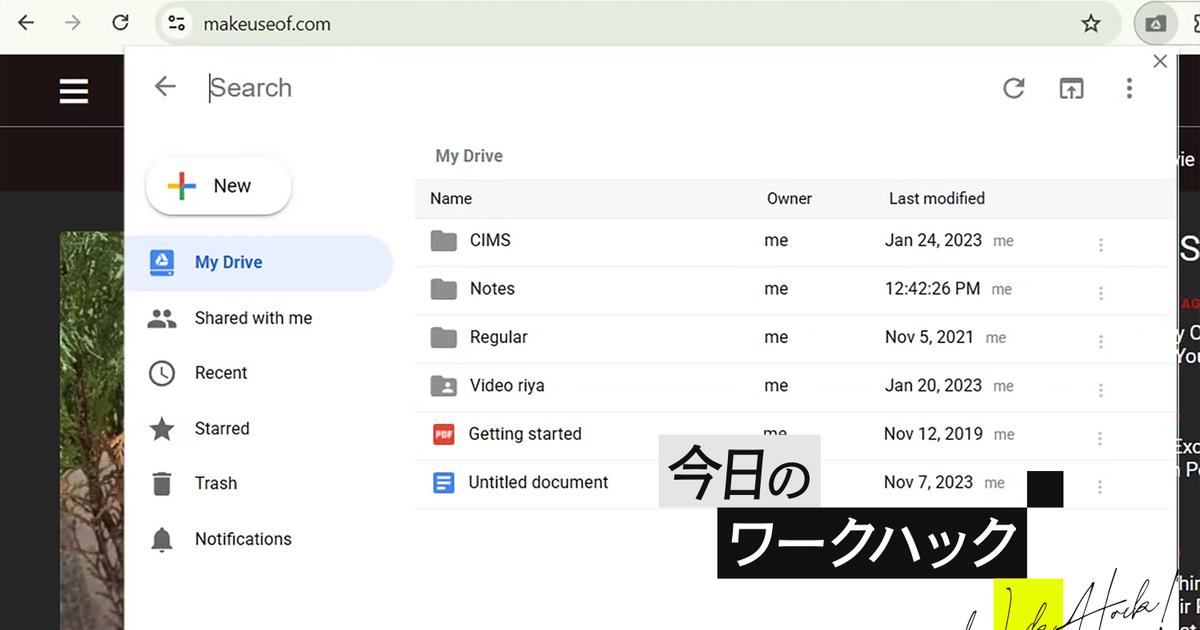1200x630 pixels.
Task: Click the date 'Jan 24, 2023'
Action: tap(934, 240)
